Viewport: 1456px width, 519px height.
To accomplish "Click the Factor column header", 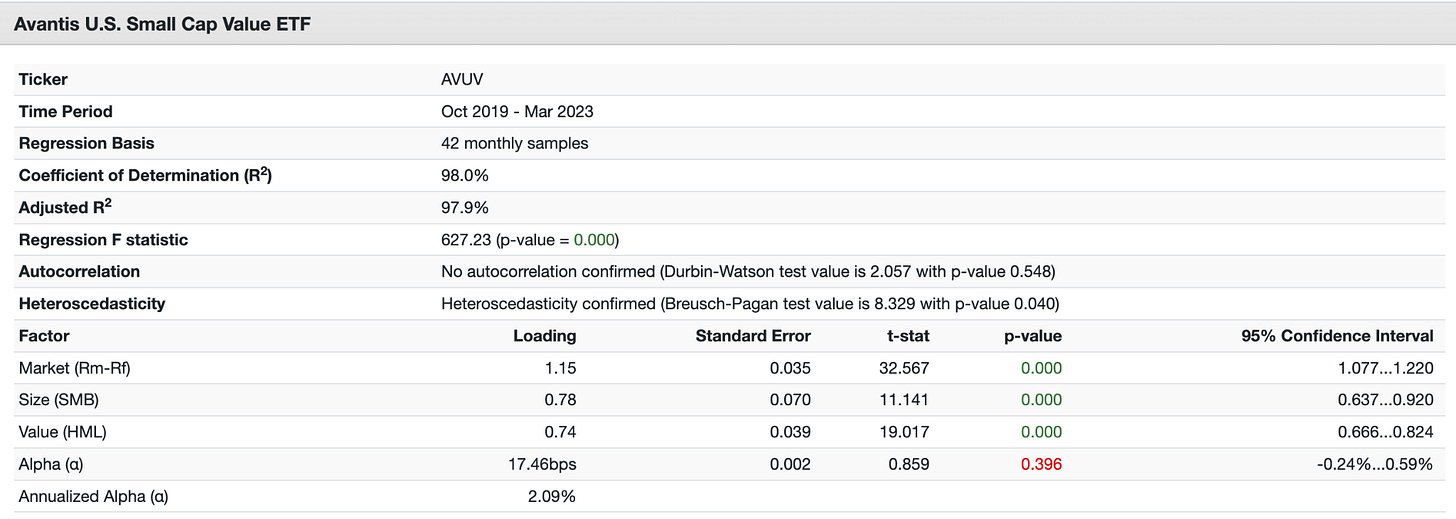I will 44,335.
